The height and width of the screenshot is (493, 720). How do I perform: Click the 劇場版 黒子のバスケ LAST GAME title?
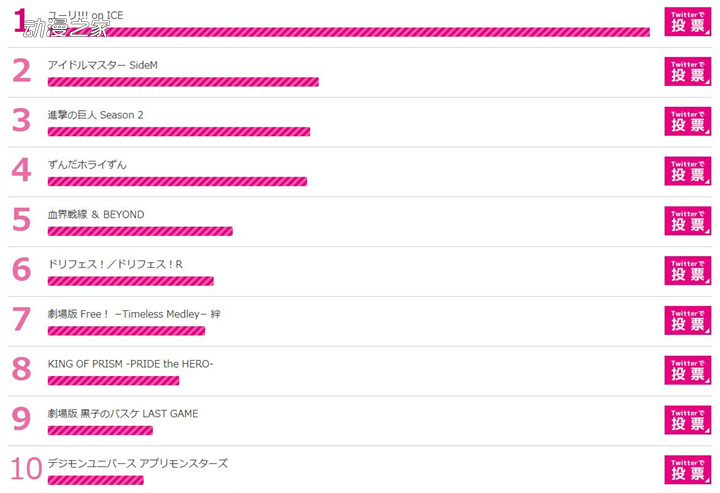click(x=123, y=414)
